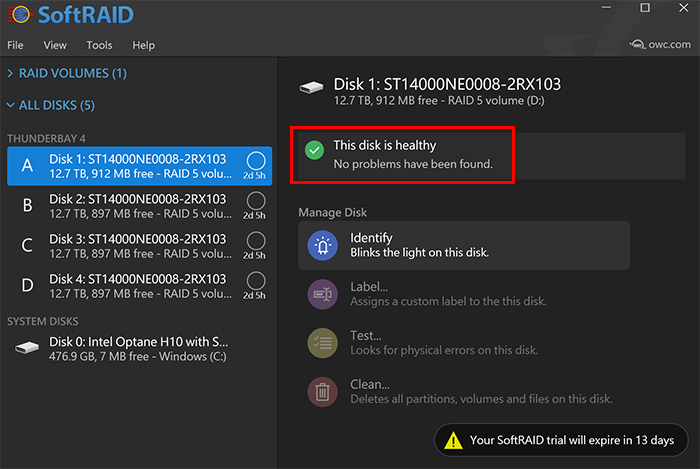Click the circle status indicator for Disk 3
This screenshot has height=469, width=700.
tap(256, 241)
